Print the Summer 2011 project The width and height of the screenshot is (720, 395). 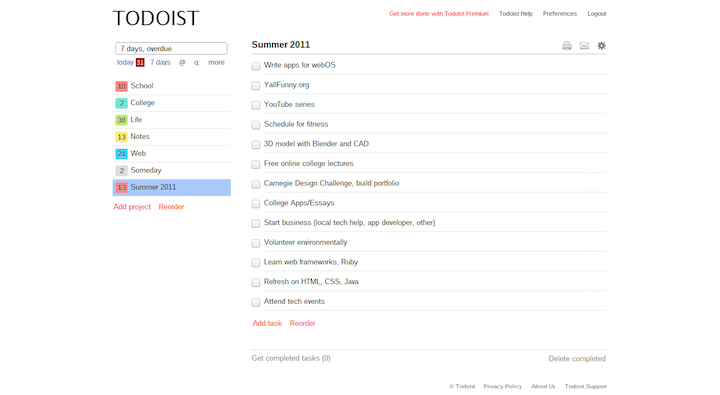(567, 45)
